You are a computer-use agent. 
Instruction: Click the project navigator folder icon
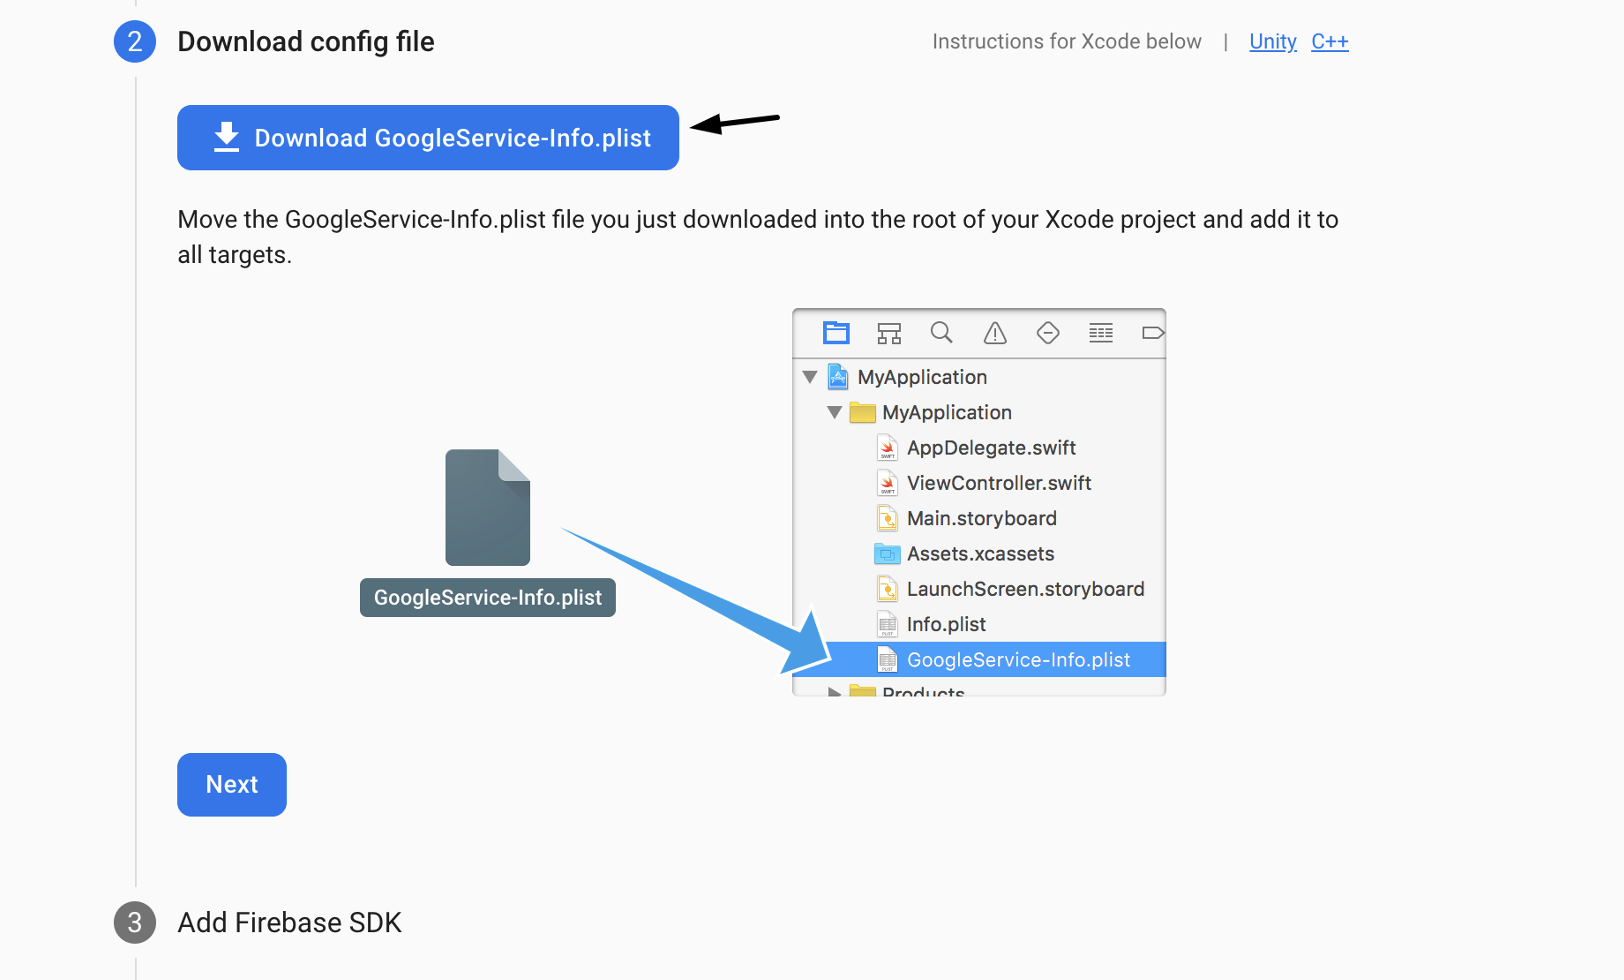click(x=836, y=333)
